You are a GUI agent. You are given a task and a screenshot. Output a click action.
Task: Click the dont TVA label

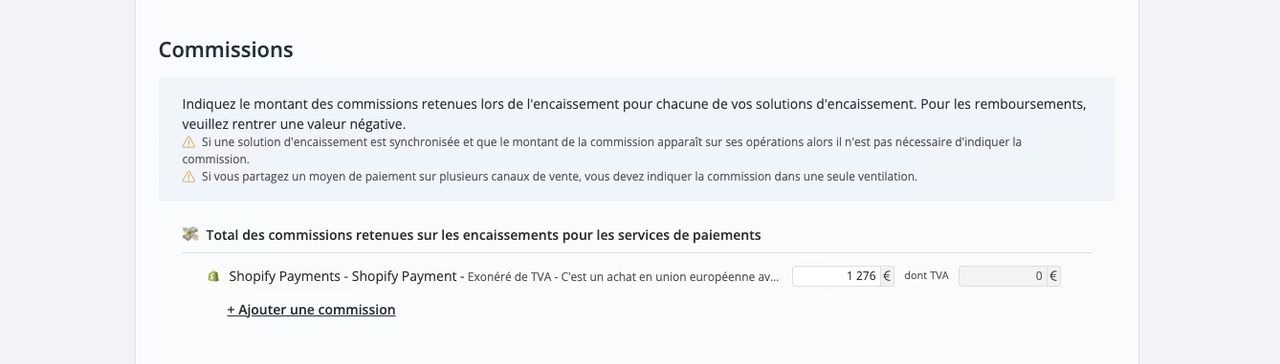926,276
